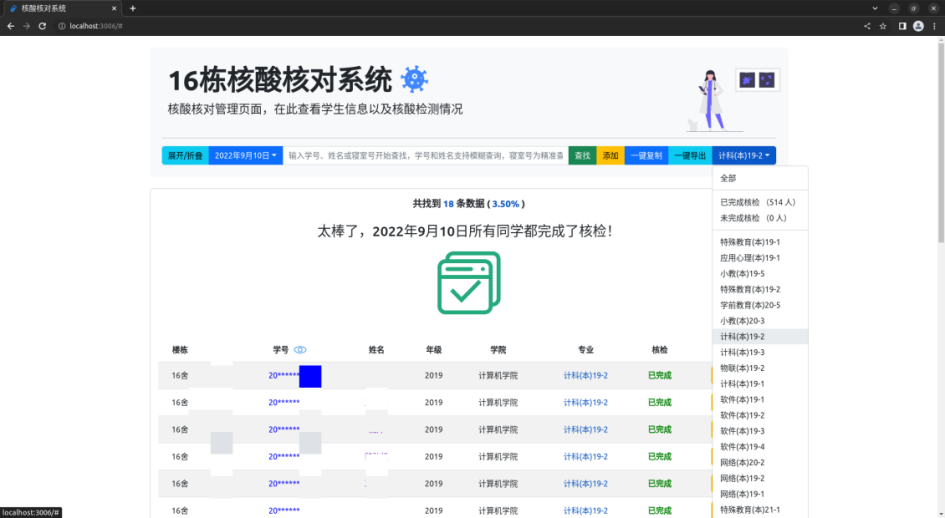Open a new browser tab
945x518 pixels.
click(x=133, y=8)
